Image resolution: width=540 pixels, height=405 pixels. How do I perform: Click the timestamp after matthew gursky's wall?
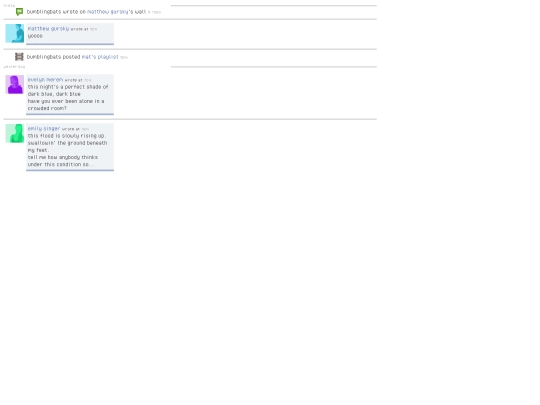154,12
